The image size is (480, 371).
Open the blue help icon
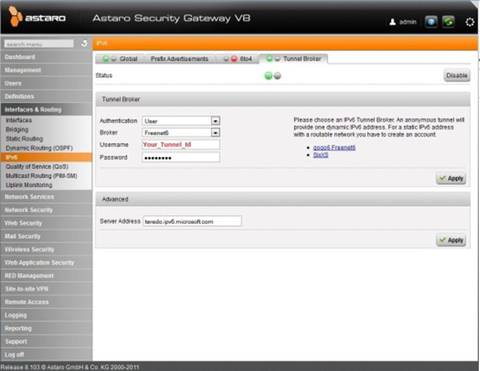coord(431,22)
